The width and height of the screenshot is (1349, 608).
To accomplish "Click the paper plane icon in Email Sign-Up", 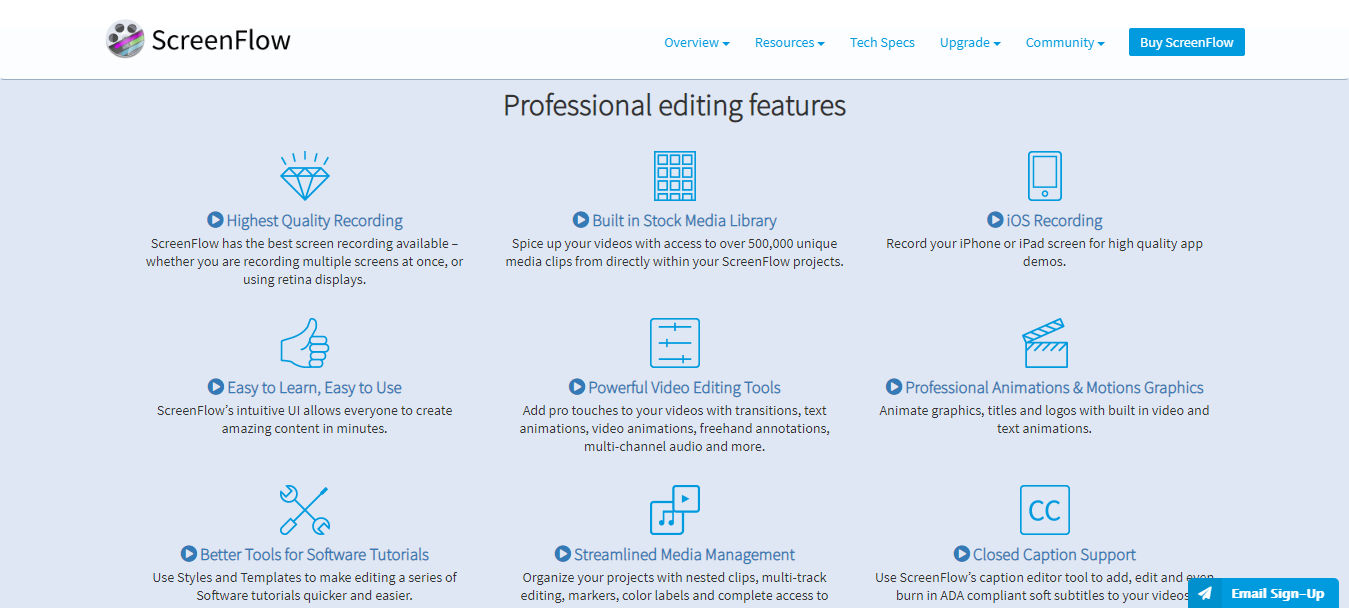I will 1205,593.
